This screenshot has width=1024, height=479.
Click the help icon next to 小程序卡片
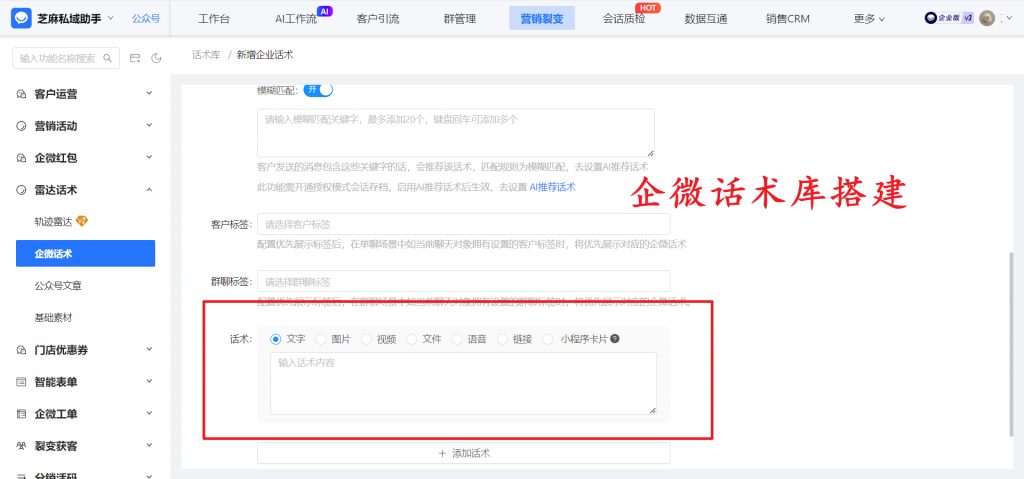[615, 339]
